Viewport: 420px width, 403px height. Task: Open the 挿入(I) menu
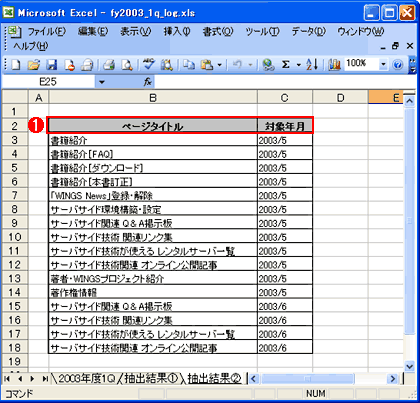(x=177, y=32)
